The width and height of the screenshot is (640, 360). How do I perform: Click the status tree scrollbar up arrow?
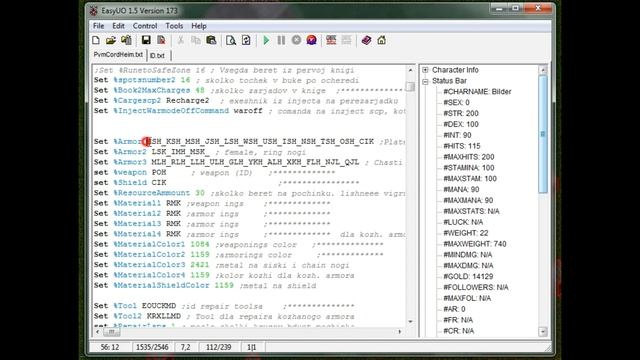(x=543, y=70)
